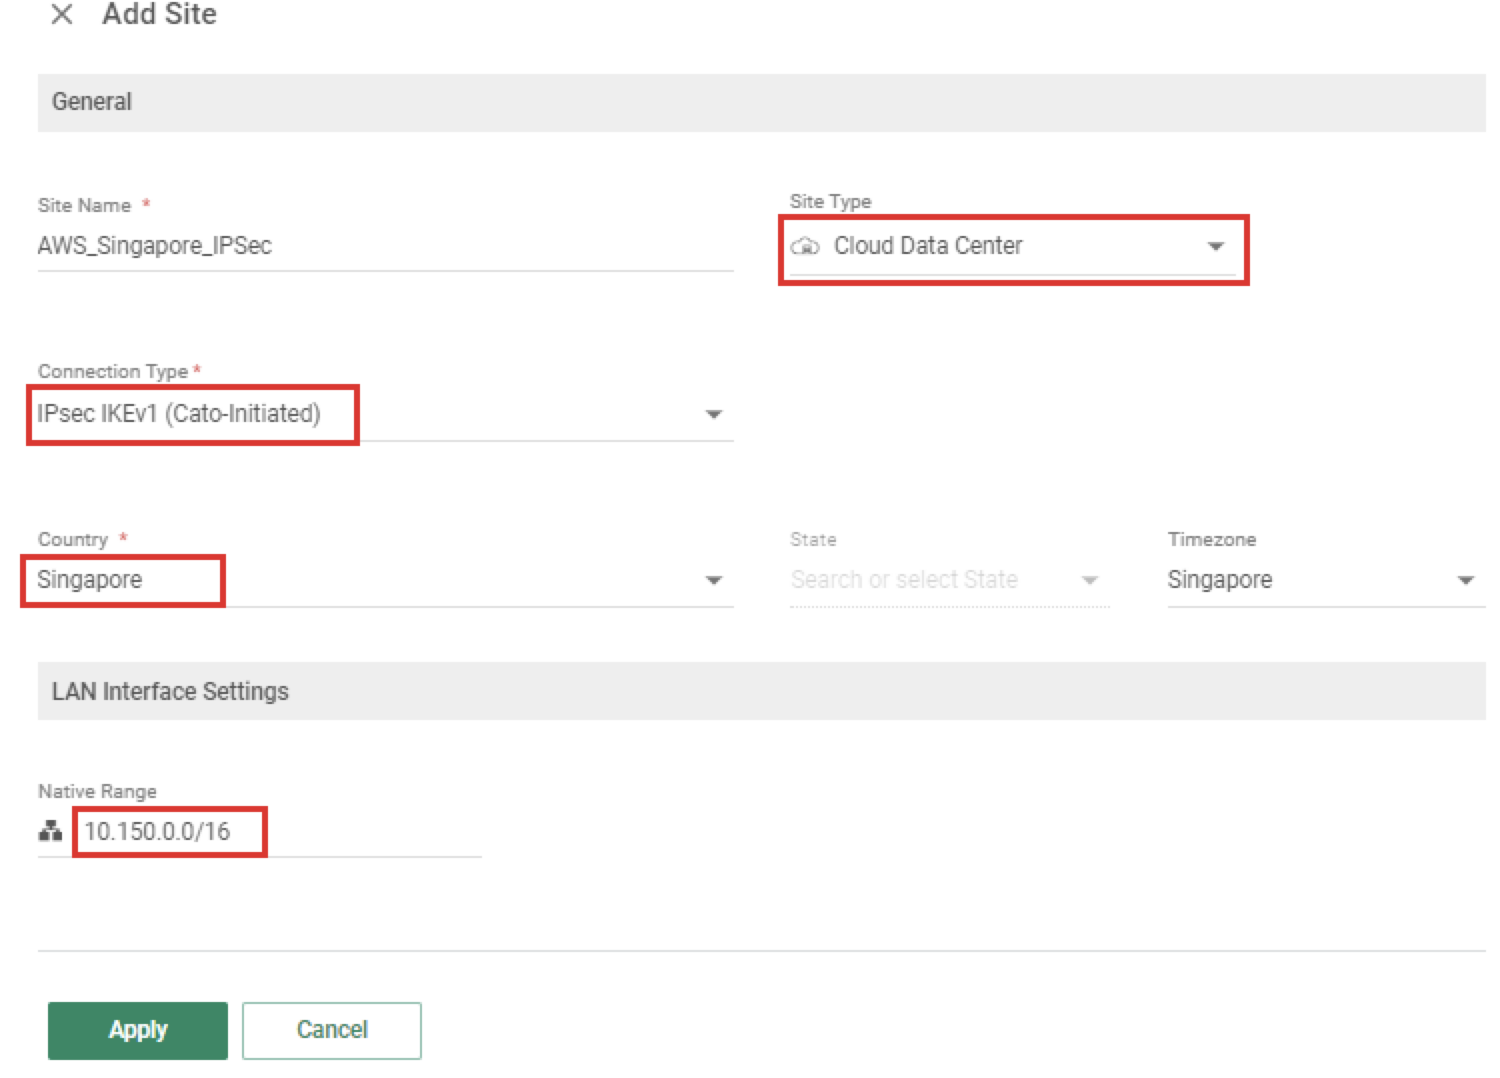Expand the Country dropdown arrow

pos(713,580)
